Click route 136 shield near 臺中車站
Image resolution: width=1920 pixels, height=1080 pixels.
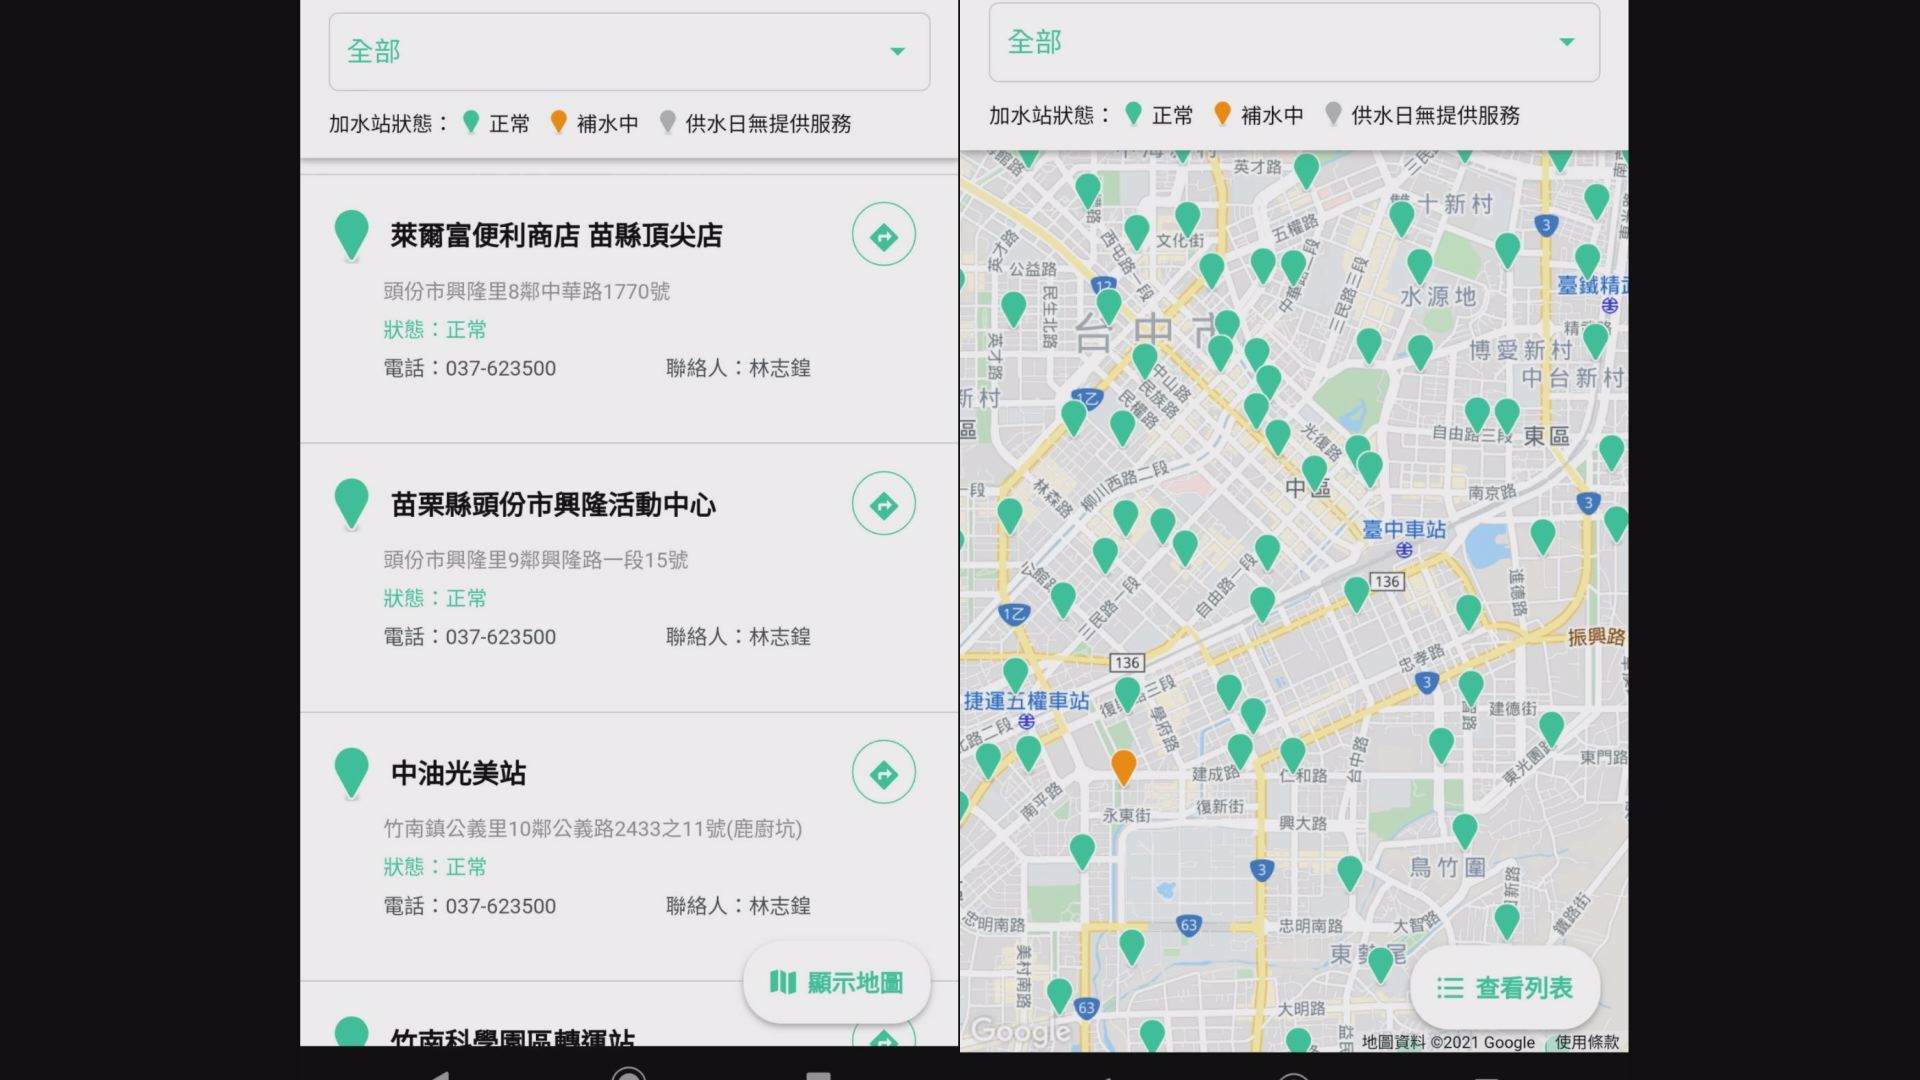click(1387, 582)
